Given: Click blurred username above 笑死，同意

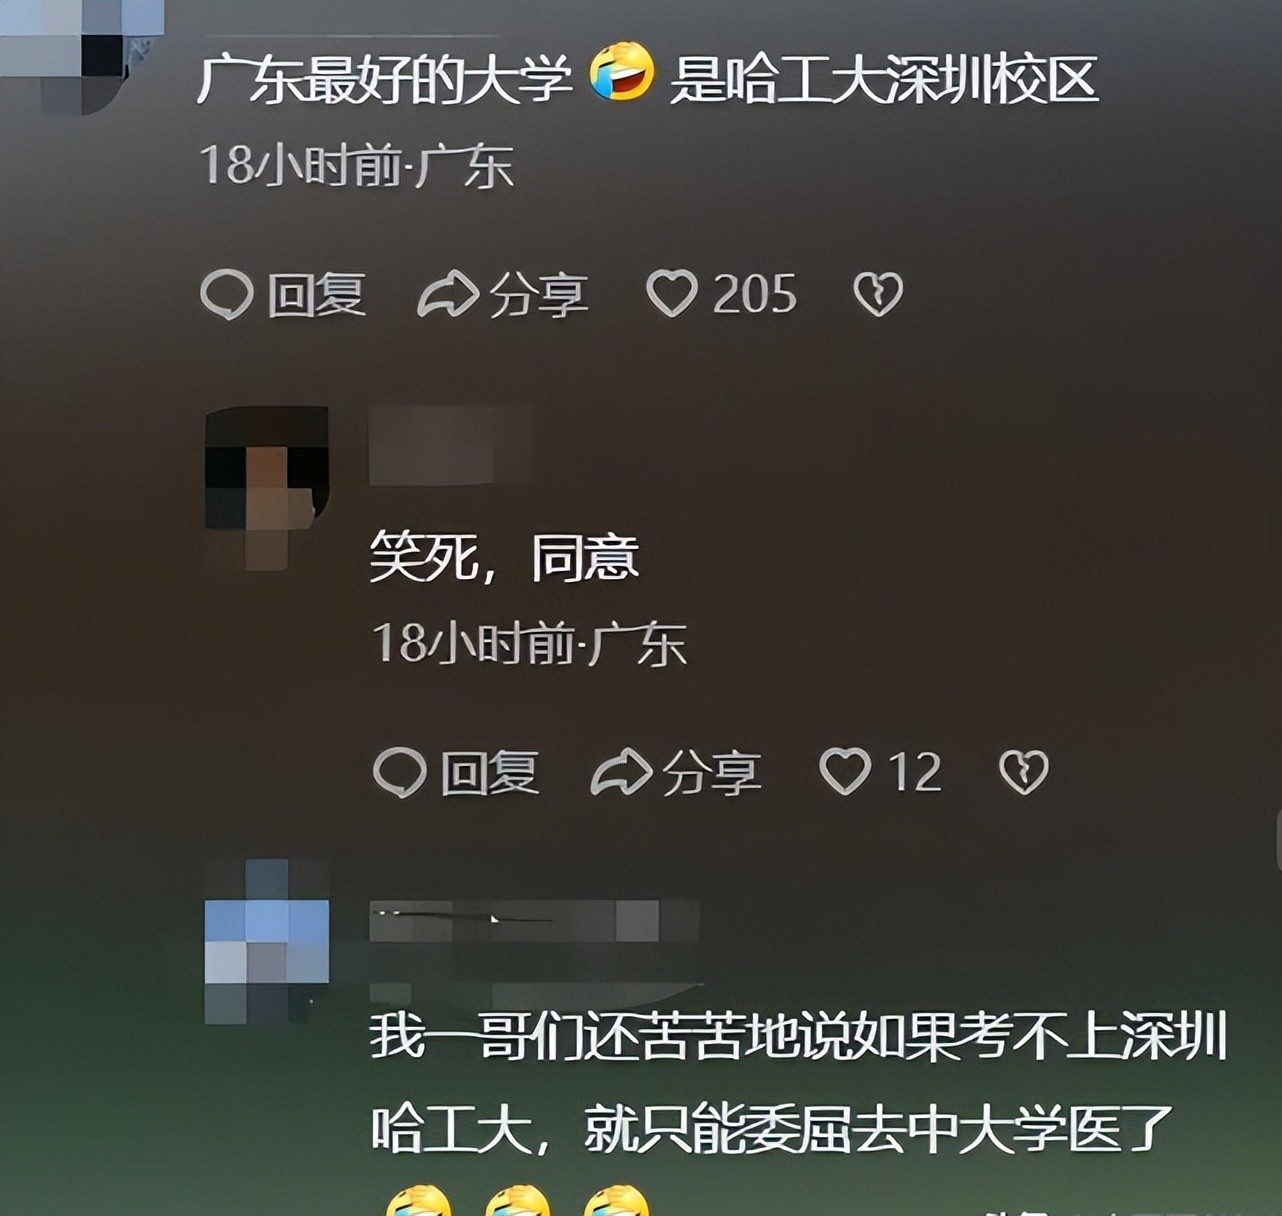Looking at the screenshot, I should [x=450, y=446].
